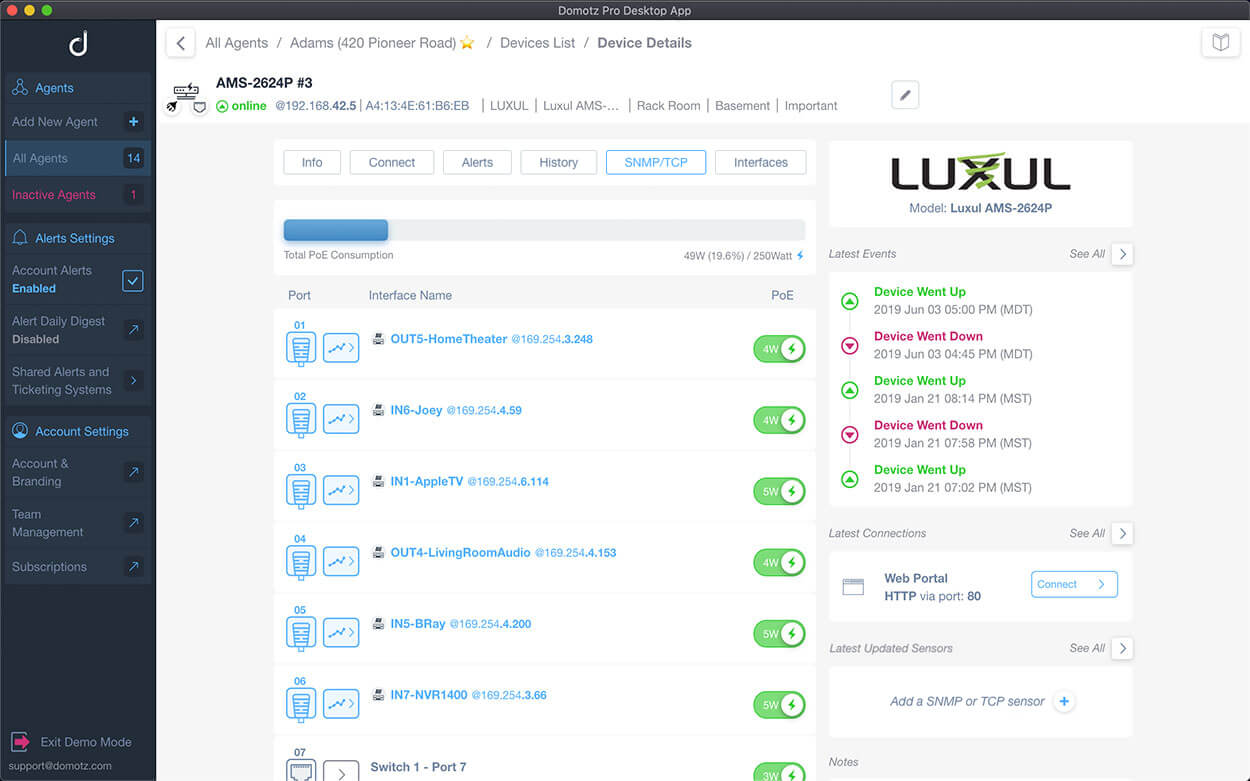Expand Latest Updated Sensors via See All arrow

pos(1121,648)
